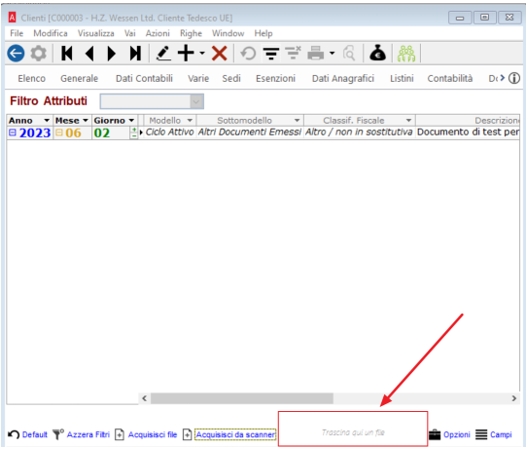528x451 pixels.
Task: Switch to the Contabilità tab
Action: [x=450, y=78]
